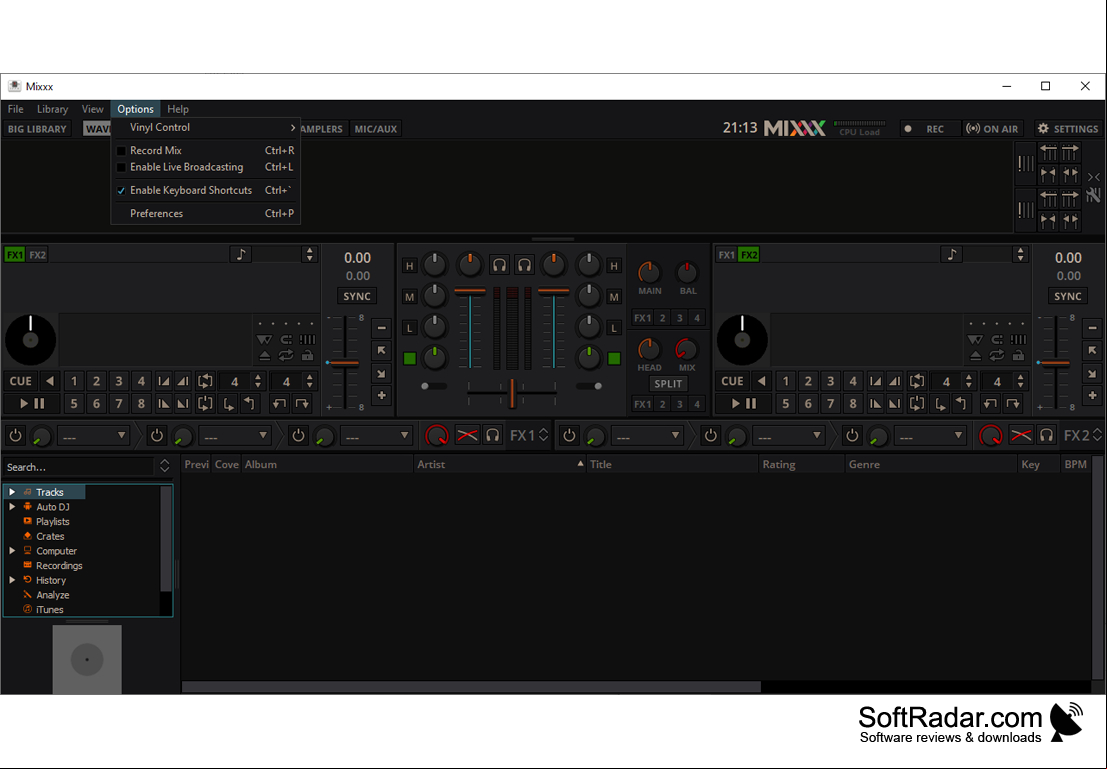
Task: Expand the Computer tree item
Action: tap(12, 551)
